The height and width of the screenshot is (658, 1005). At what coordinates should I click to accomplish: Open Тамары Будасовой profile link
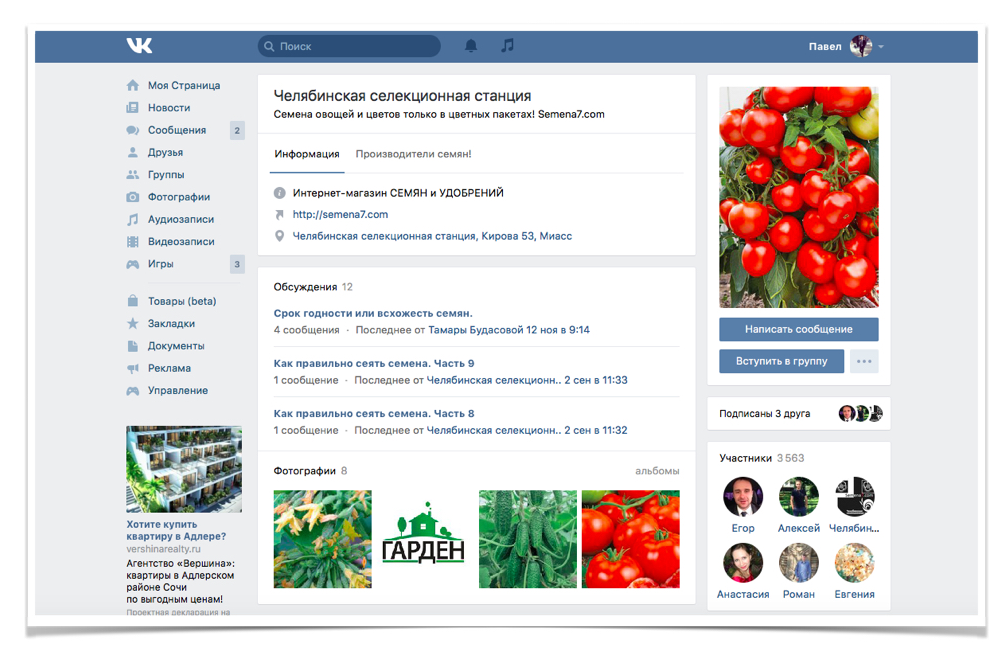click(x=476, y=330)
